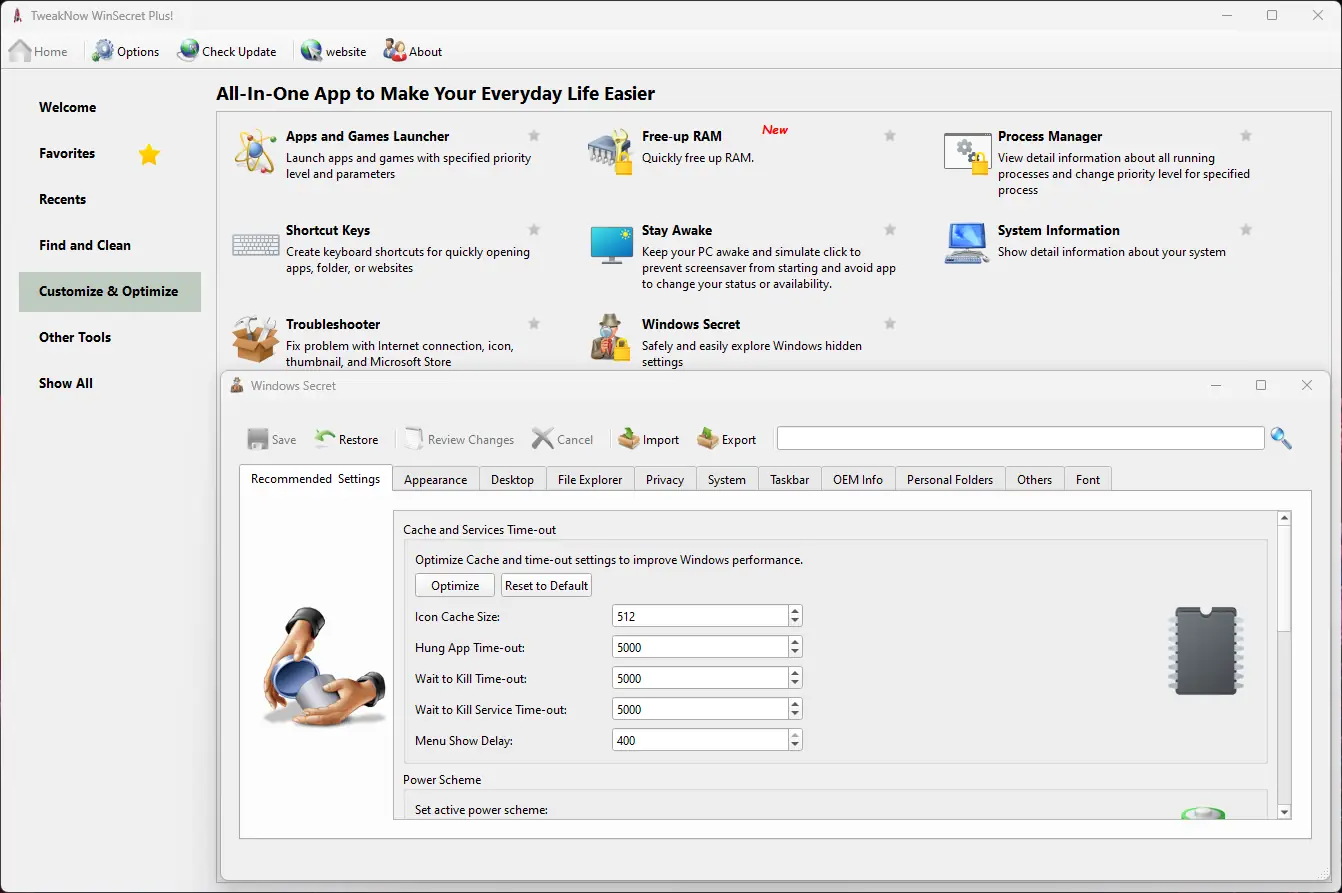
Task: Star the Stay Awake tool
Action: point(890,230)
